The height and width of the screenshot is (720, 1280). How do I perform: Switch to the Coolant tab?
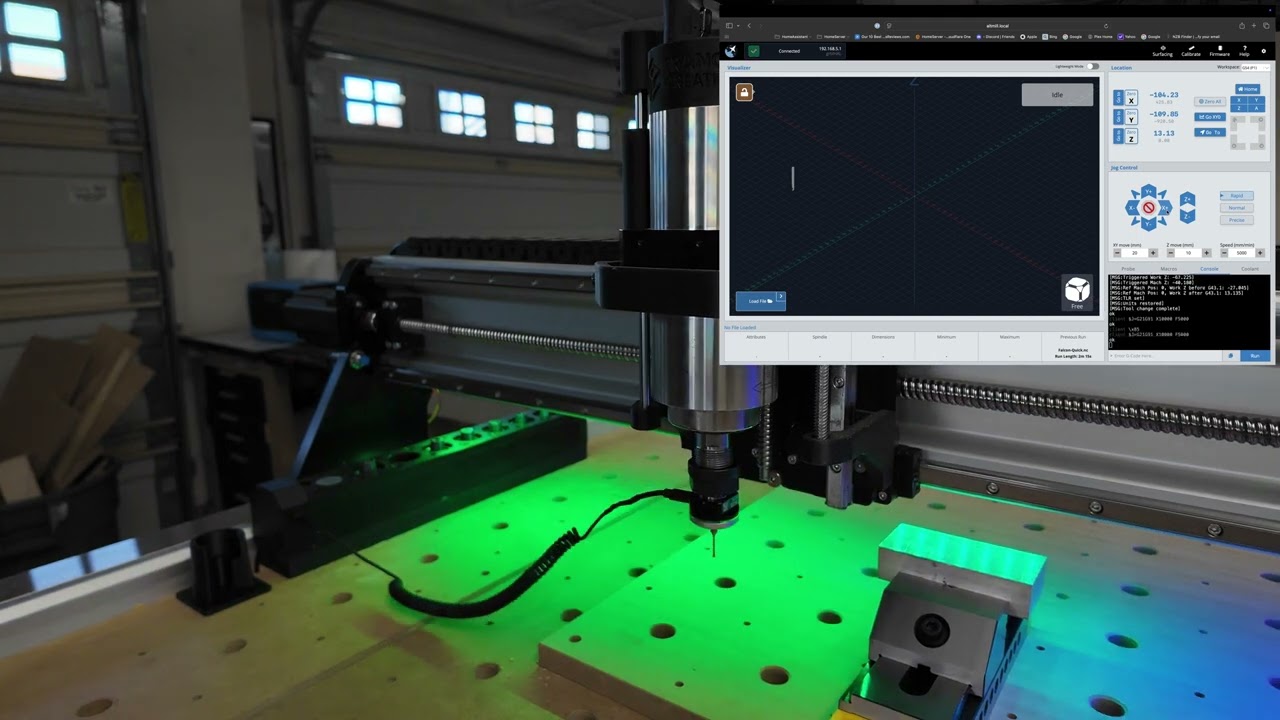pos(1250,268)
